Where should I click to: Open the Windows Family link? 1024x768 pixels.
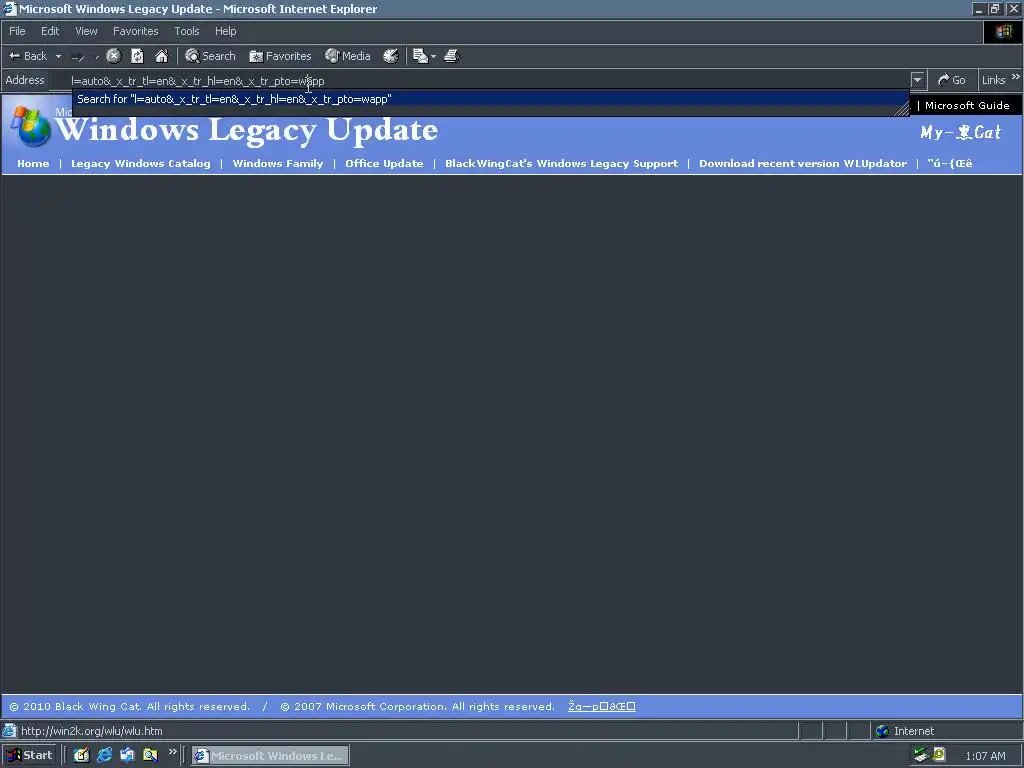(x=278, y=163)
